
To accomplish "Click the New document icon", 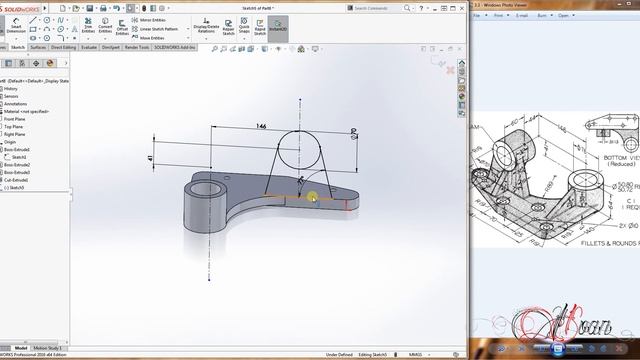I will point(62,8).
